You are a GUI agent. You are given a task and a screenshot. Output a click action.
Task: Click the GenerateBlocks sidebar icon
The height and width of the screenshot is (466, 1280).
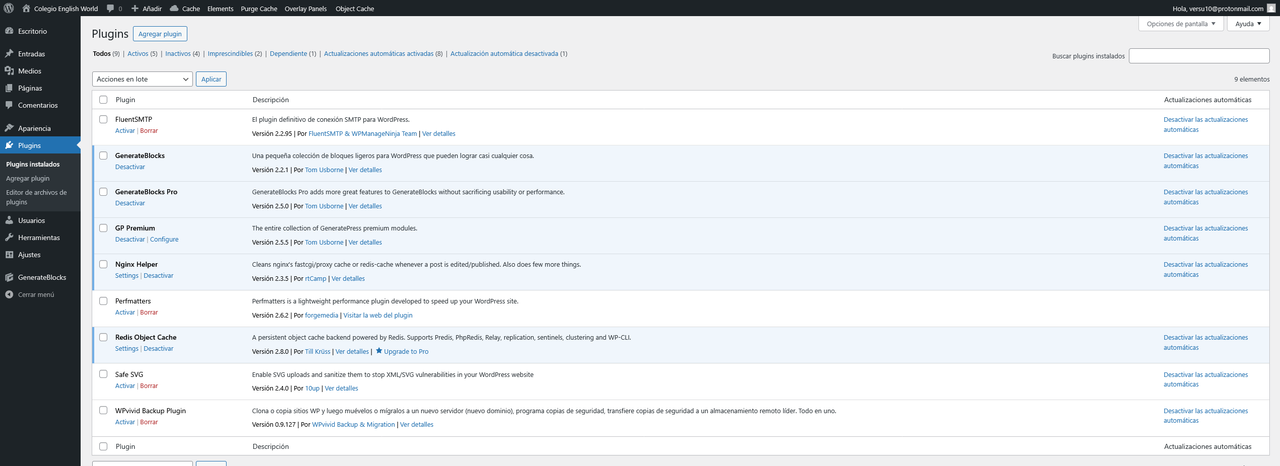click(x=9, y=277)
